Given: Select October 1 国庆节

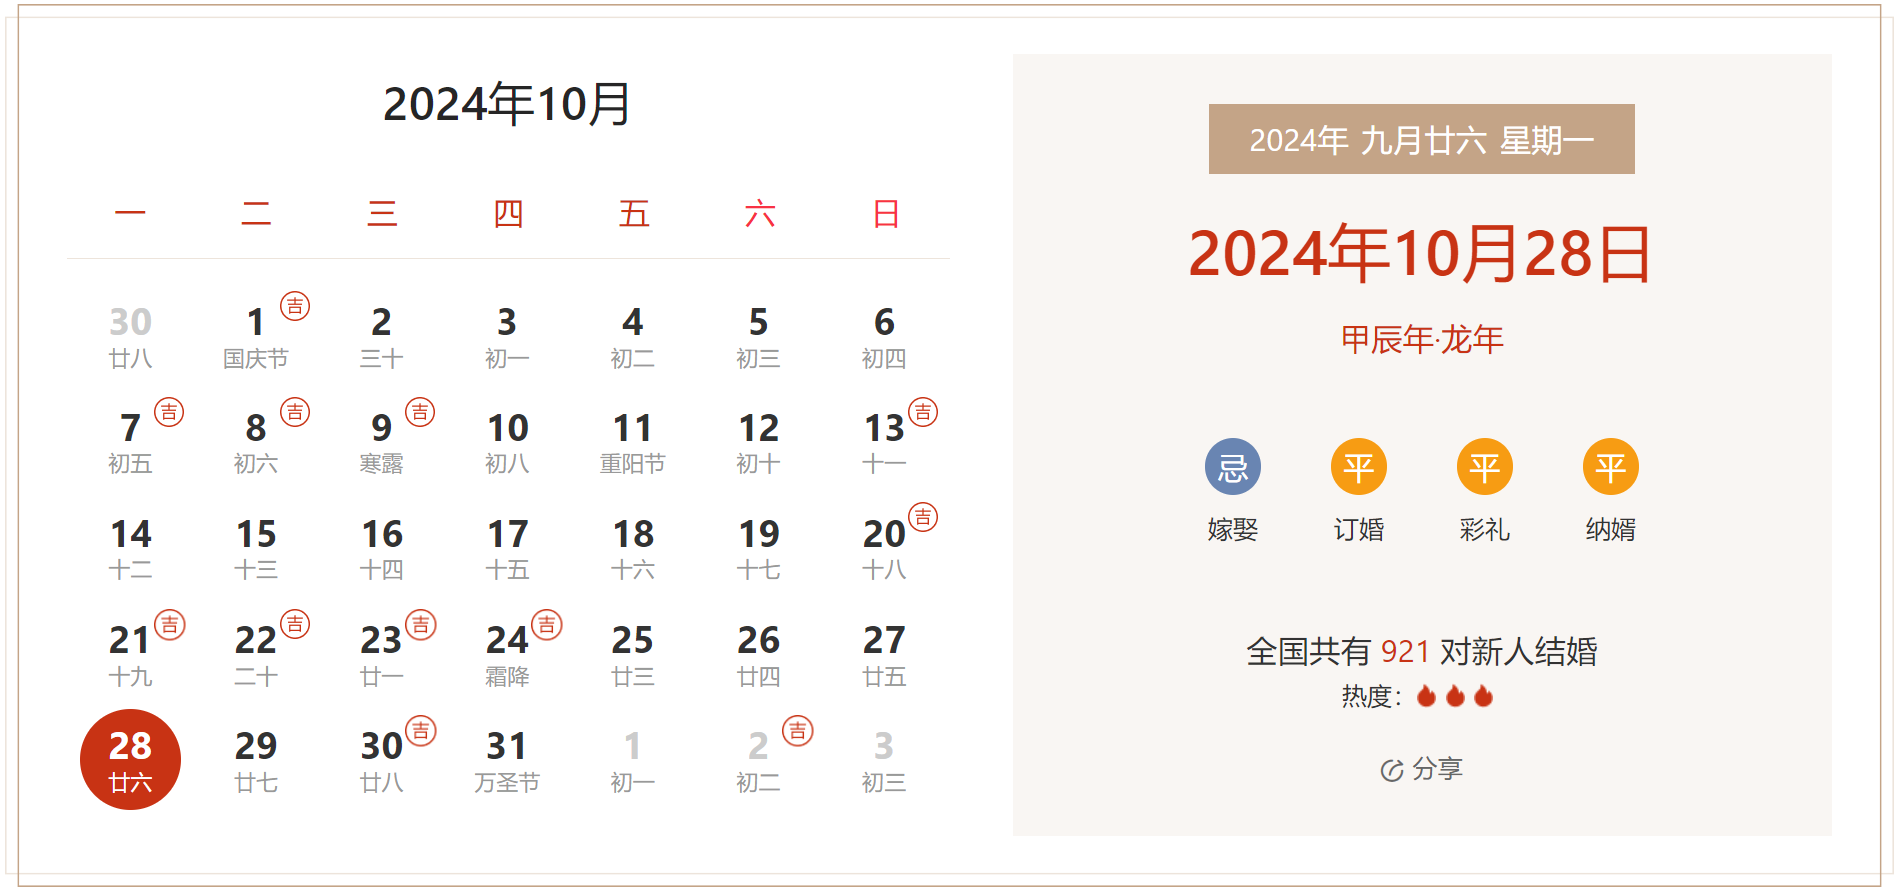Looking at the screenshot, I should (x=256, y=337).
